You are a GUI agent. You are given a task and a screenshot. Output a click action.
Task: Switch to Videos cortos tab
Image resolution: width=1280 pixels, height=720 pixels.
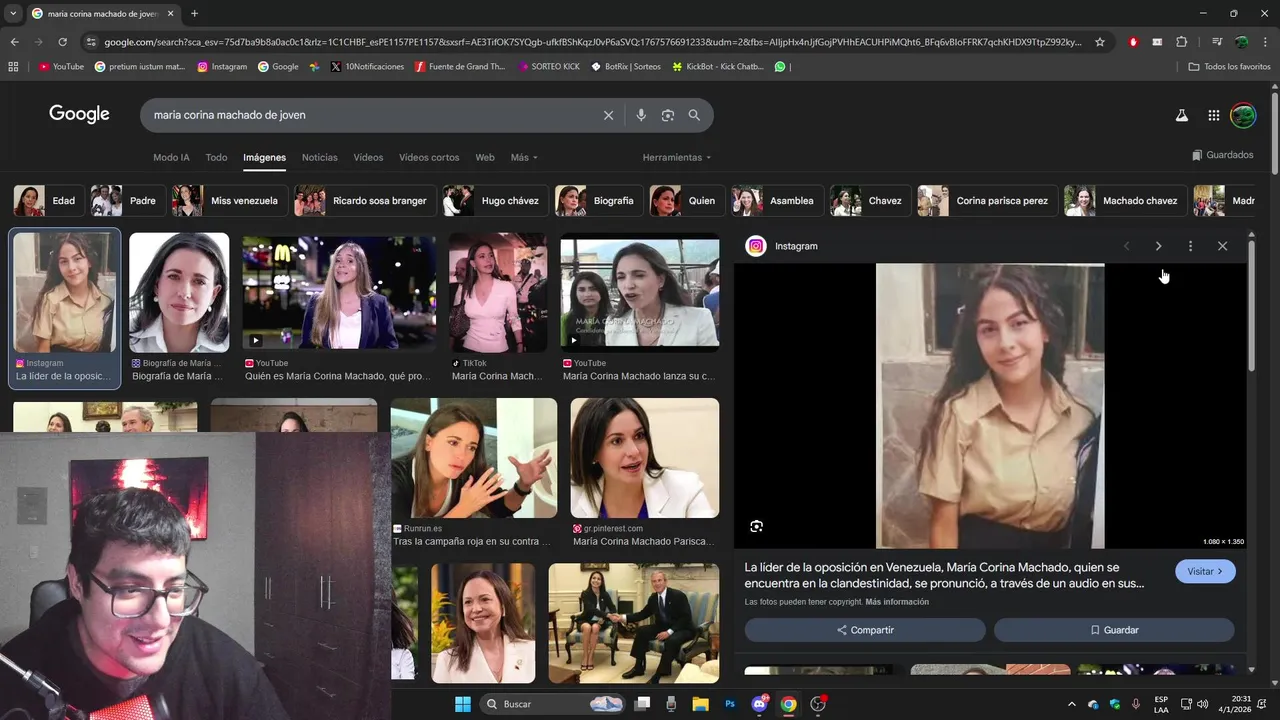pos(429,158)
